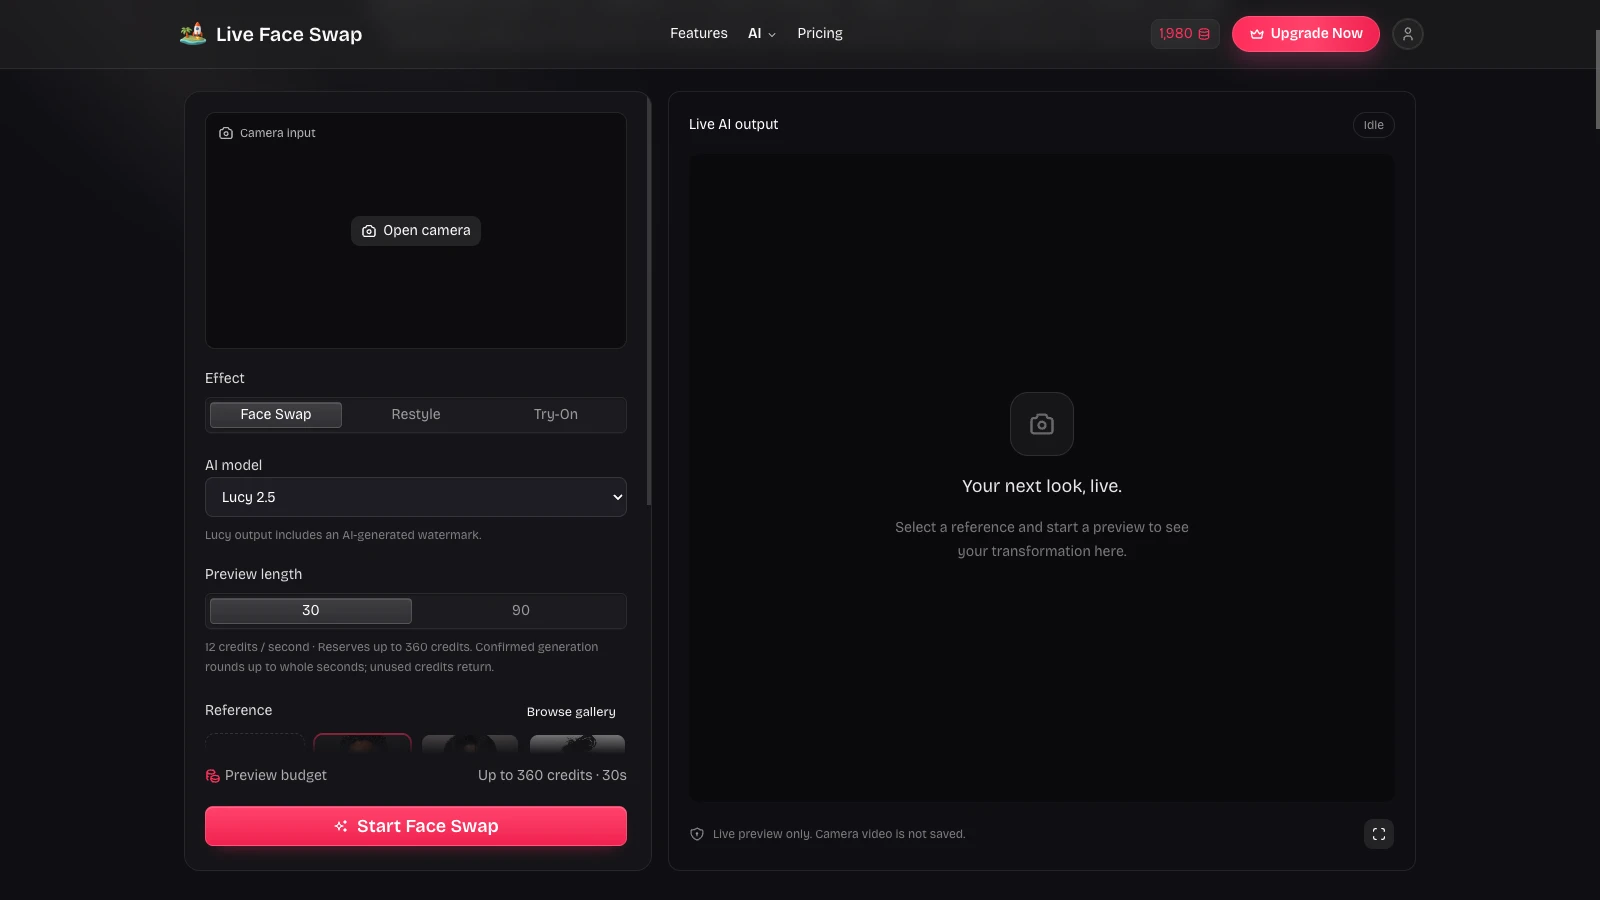Click the Camera input label icon

coord(226,133)
